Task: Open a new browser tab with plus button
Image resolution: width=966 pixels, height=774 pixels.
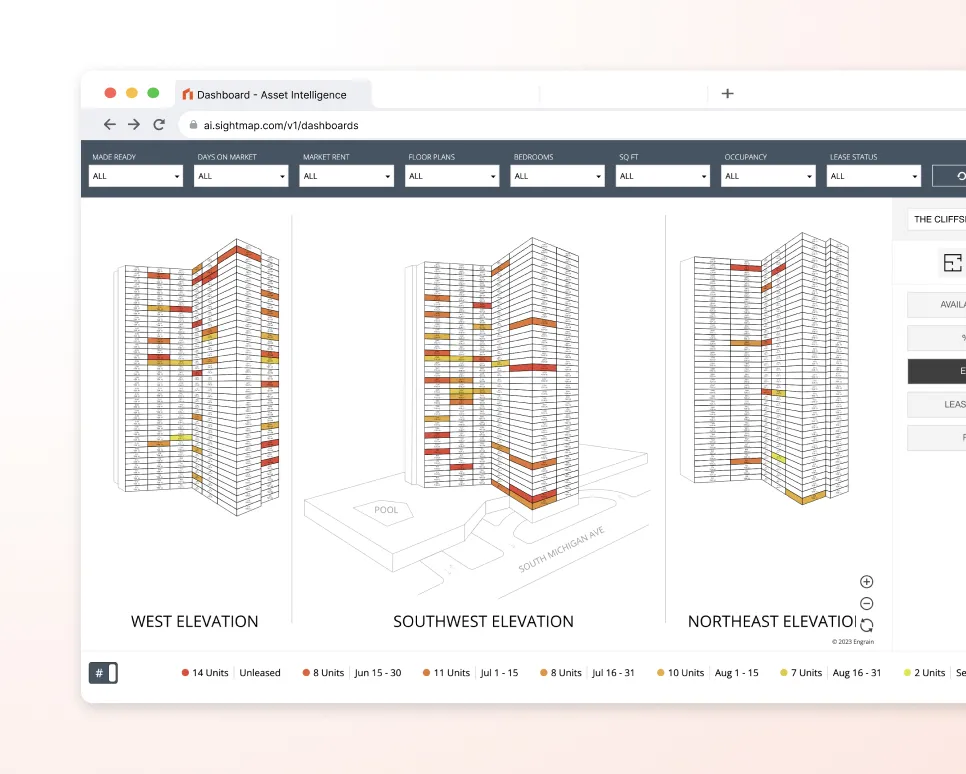Action: point(727,93)
